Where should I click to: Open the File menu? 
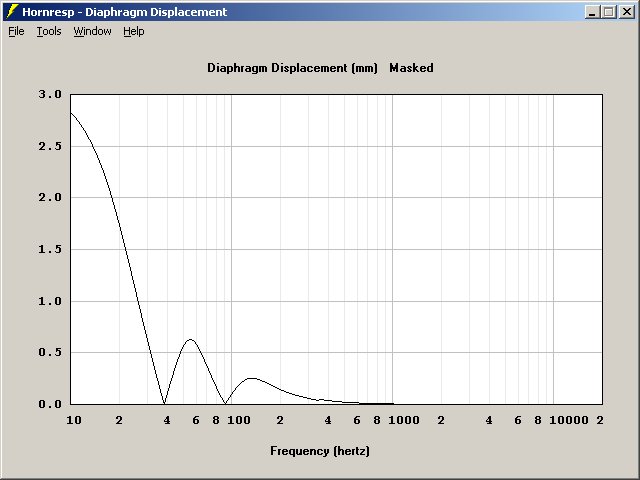pyautogui.click(x=16, y=31)
